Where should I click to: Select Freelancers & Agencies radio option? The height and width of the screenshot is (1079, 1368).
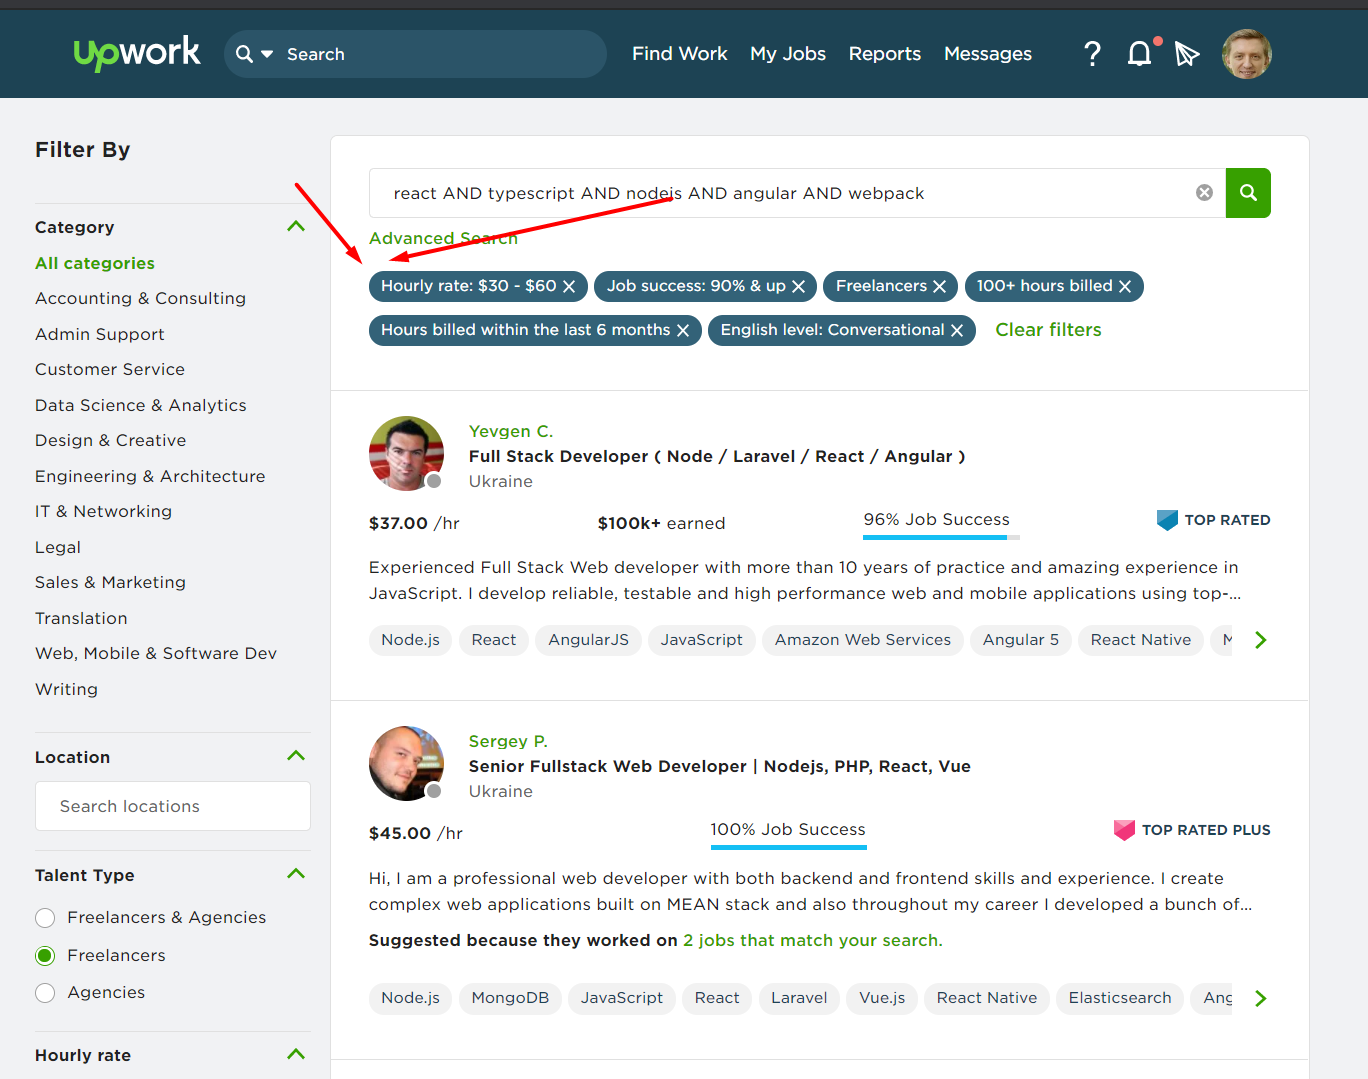45,918
